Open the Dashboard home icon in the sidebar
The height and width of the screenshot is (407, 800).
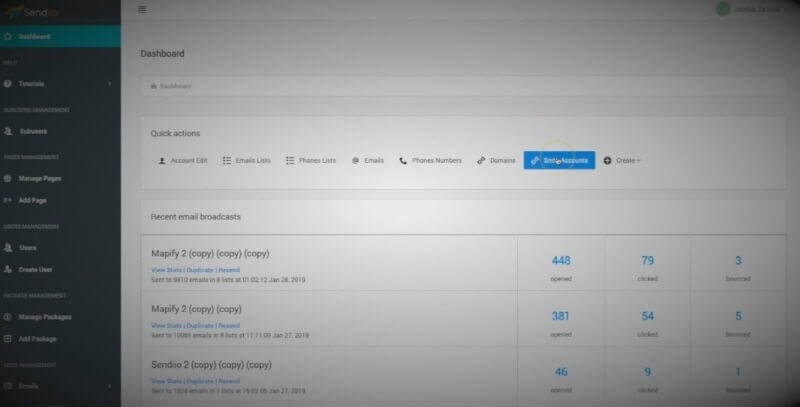click(x=8, y=37)
